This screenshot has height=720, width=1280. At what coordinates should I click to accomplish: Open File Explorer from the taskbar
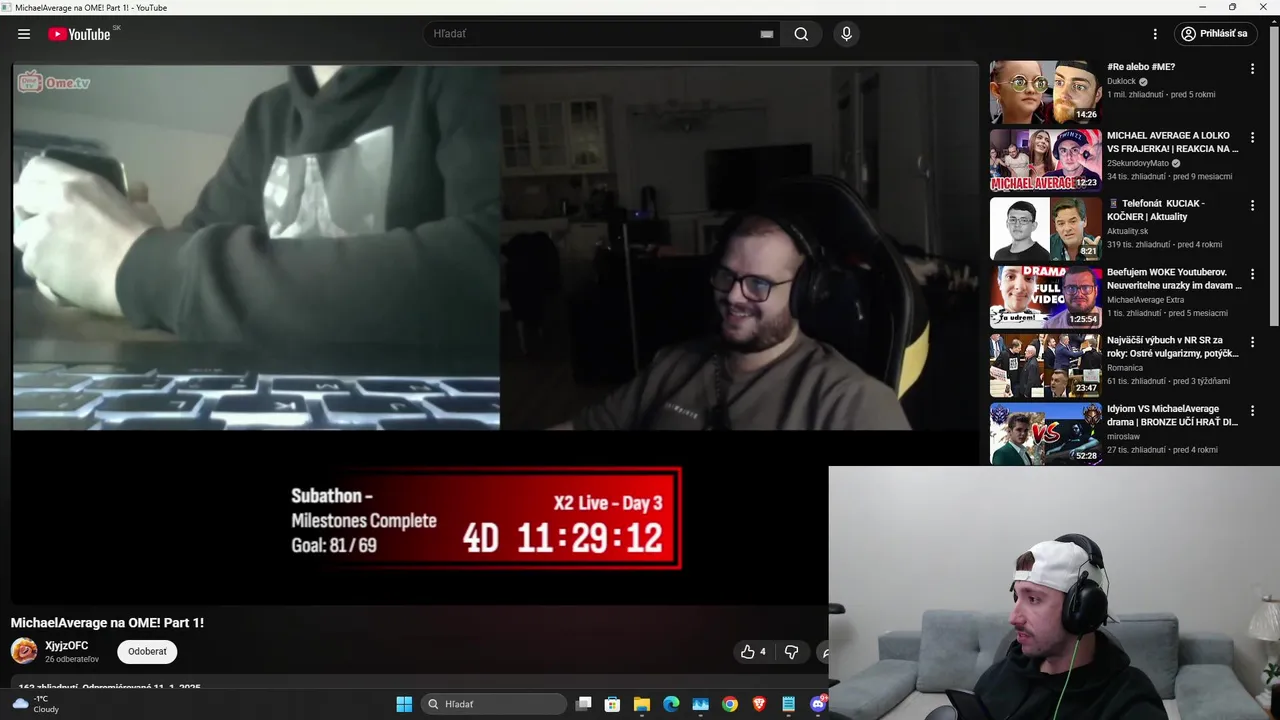[x=642, y=704]
